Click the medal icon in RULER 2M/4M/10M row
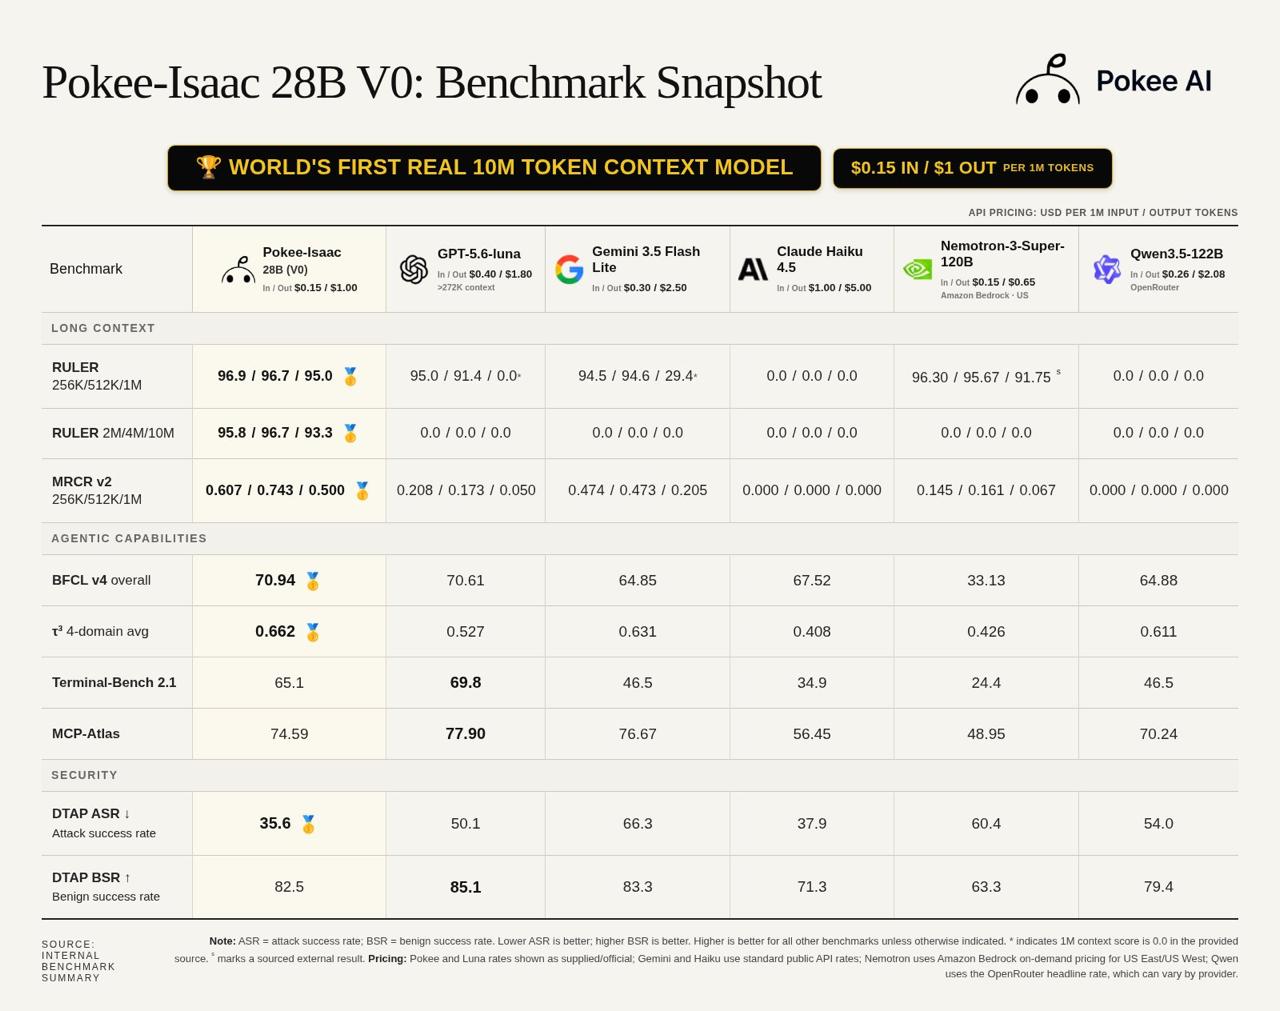This screenshot has height=1011, width=1280. pos(350,433)
